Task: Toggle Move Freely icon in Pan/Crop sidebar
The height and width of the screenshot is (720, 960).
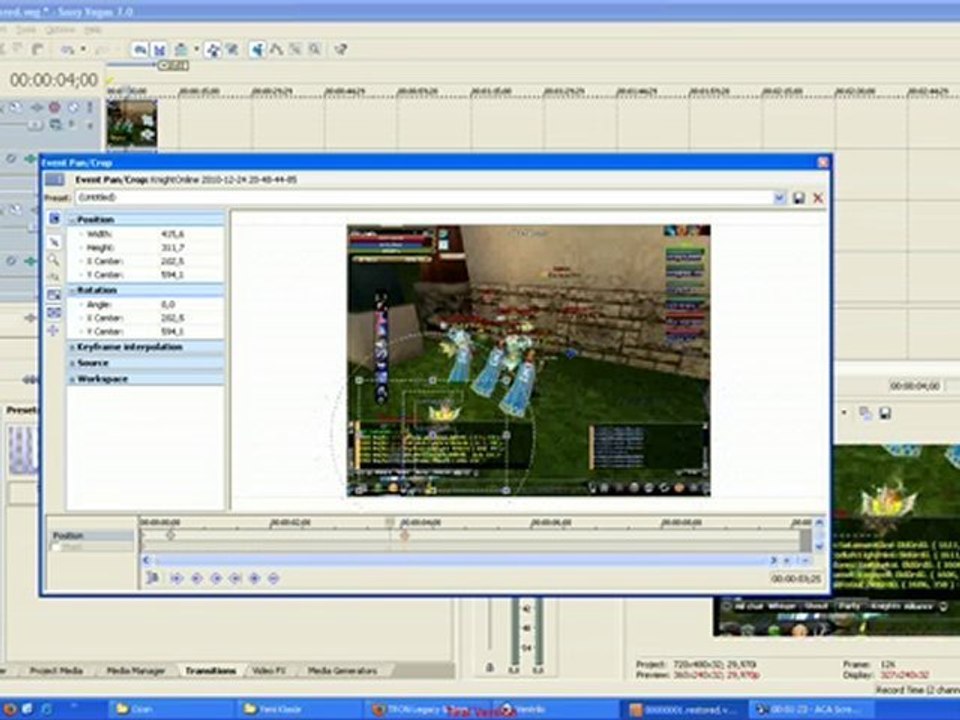Action: point(54,331)
